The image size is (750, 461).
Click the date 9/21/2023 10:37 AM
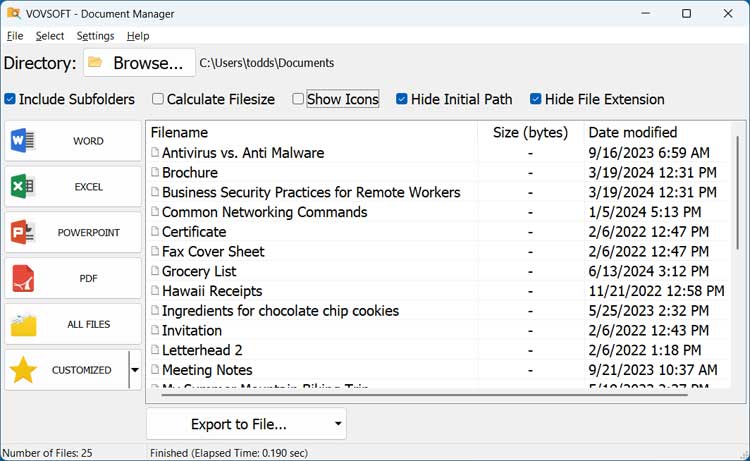pos(653,370)
